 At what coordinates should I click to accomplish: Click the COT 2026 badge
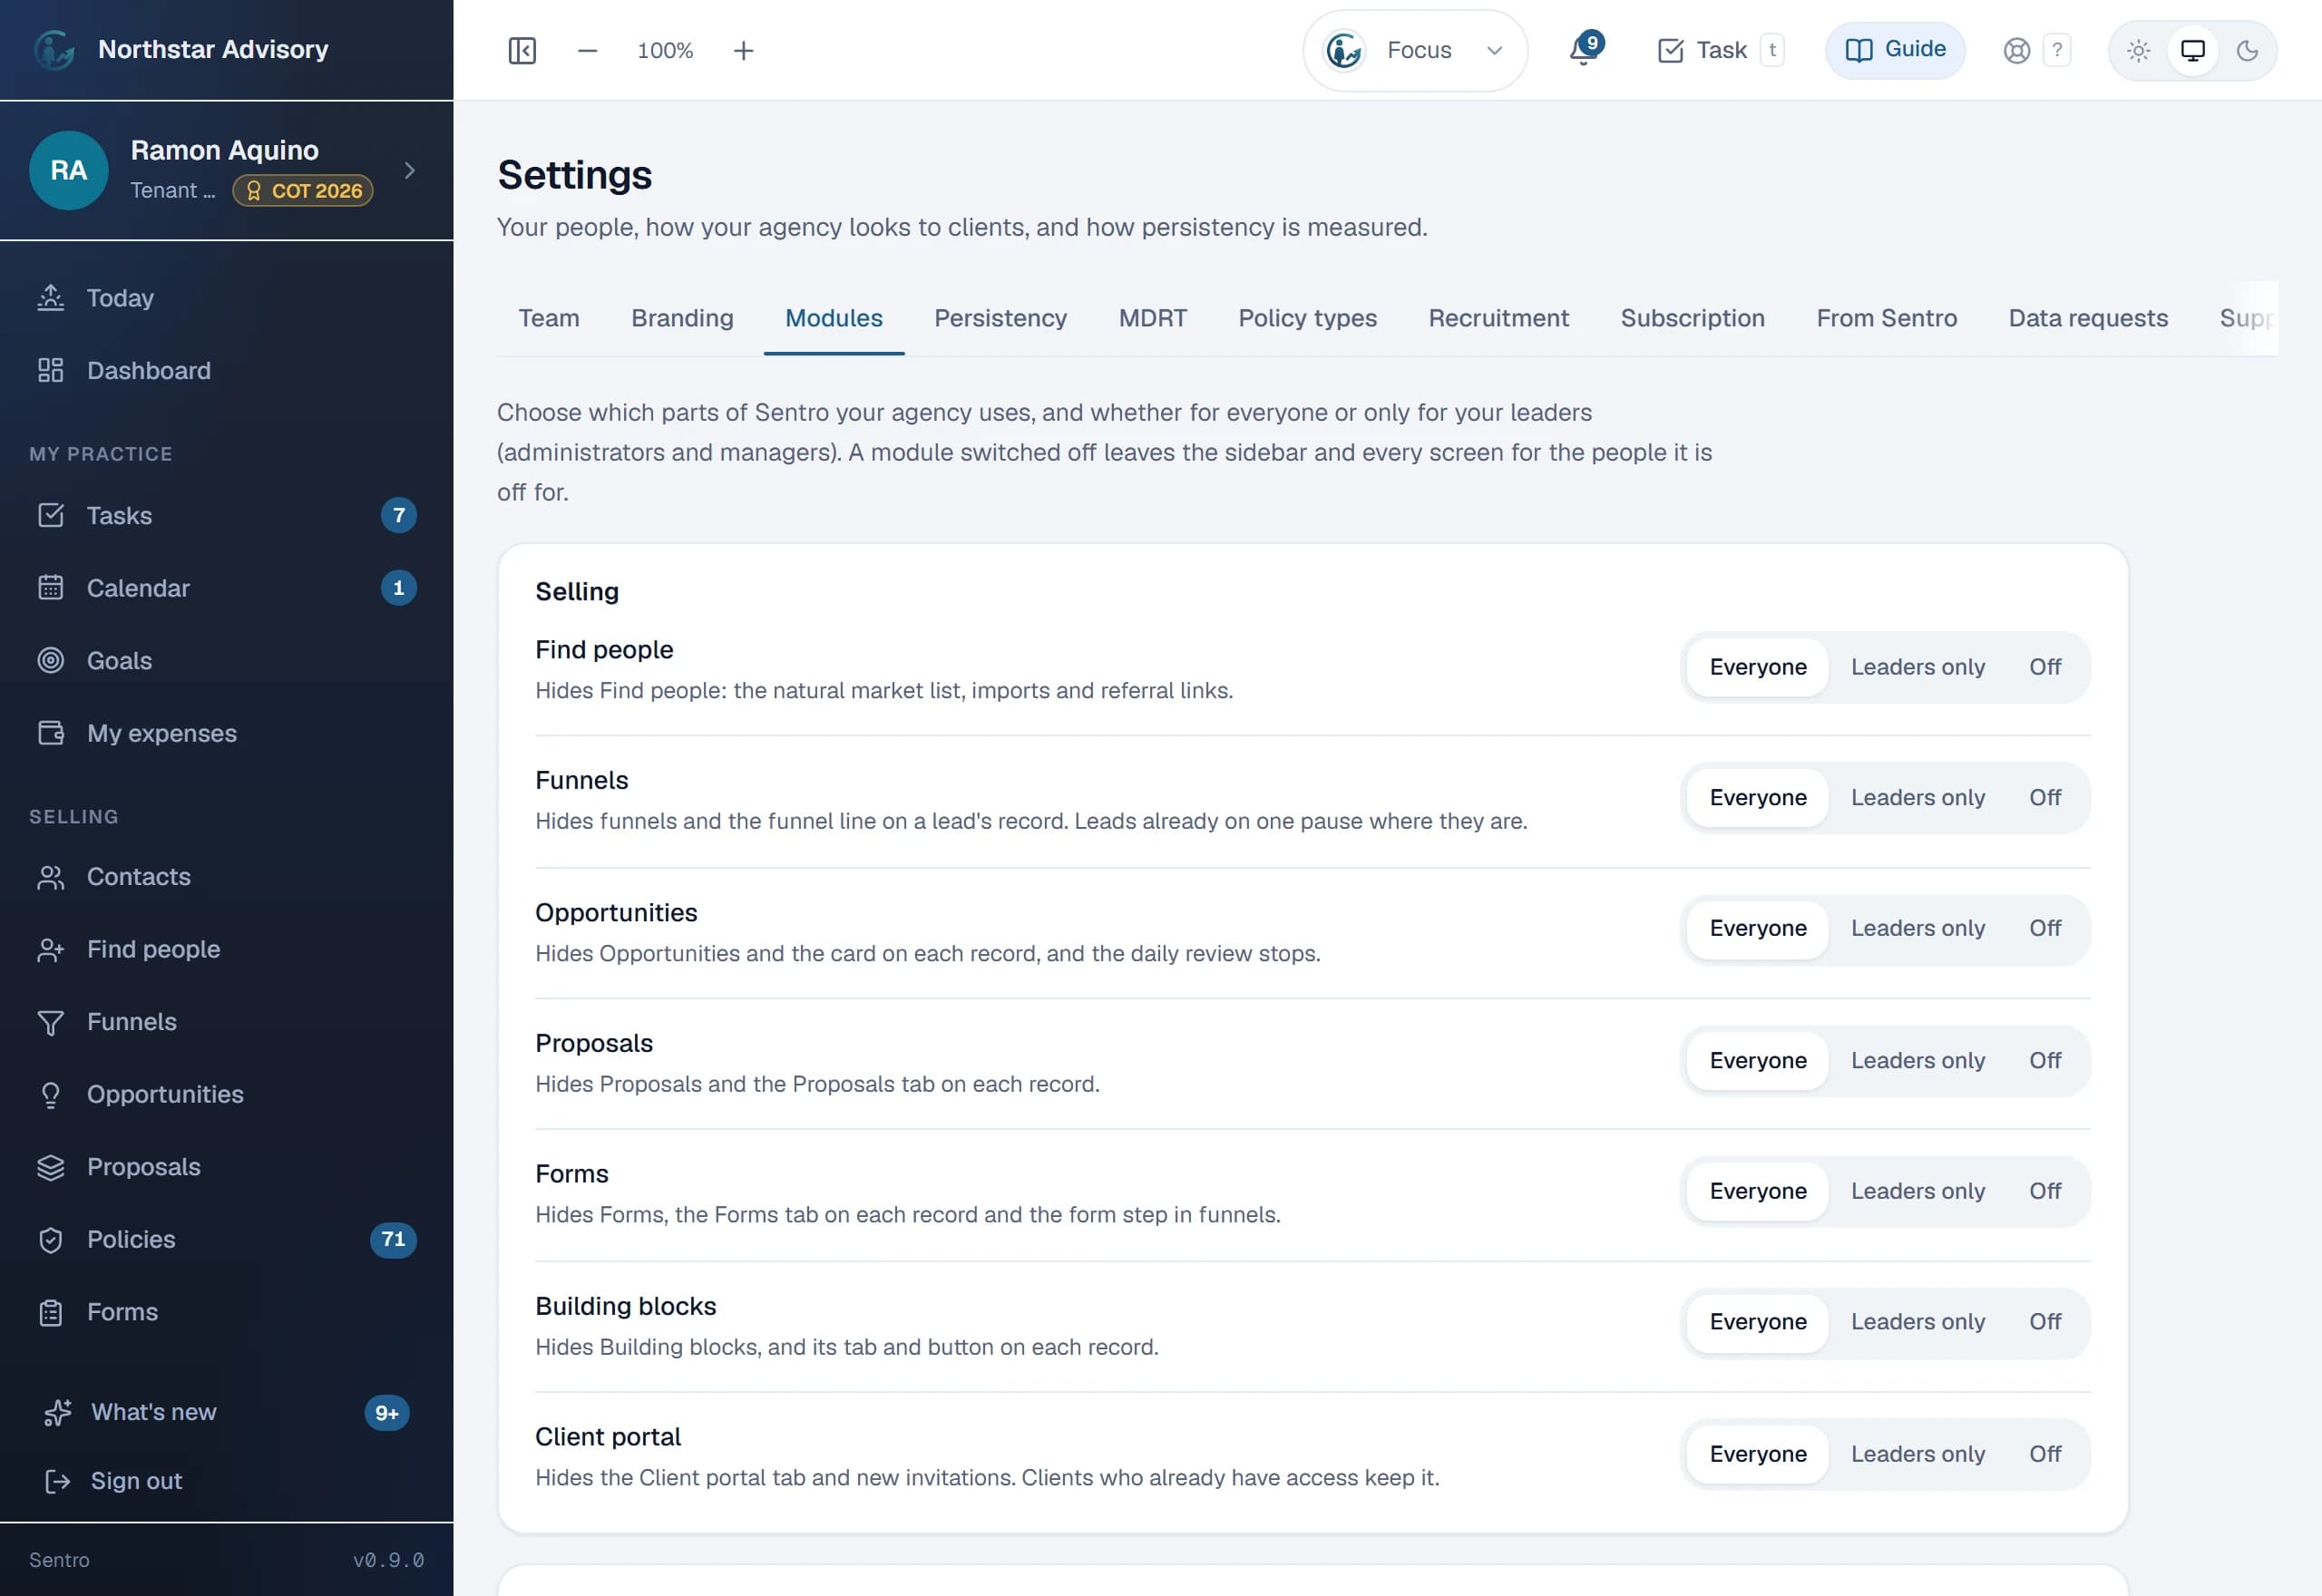[x=303, y=190]
